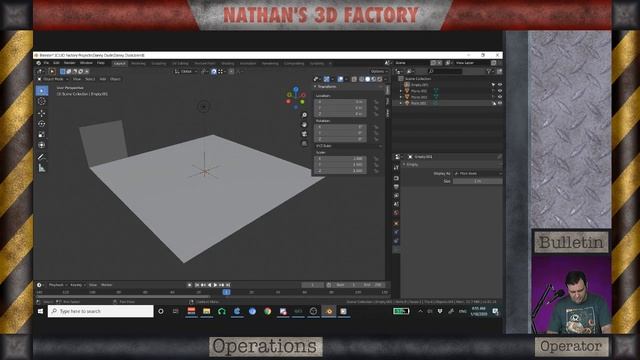Toggle the Location X lock

pos(376,102)
